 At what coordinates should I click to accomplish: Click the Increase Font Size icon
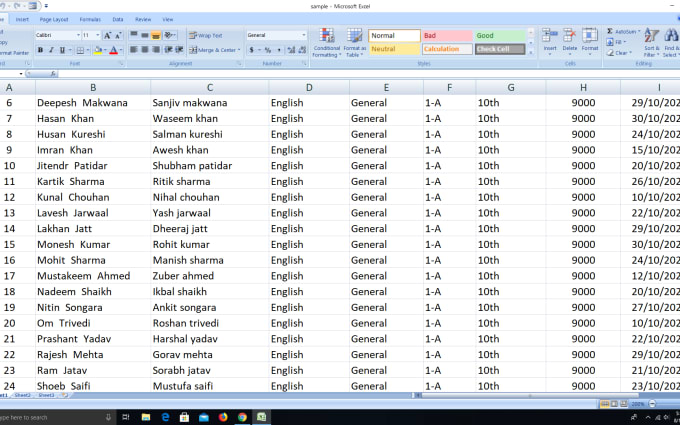point(107,36)
